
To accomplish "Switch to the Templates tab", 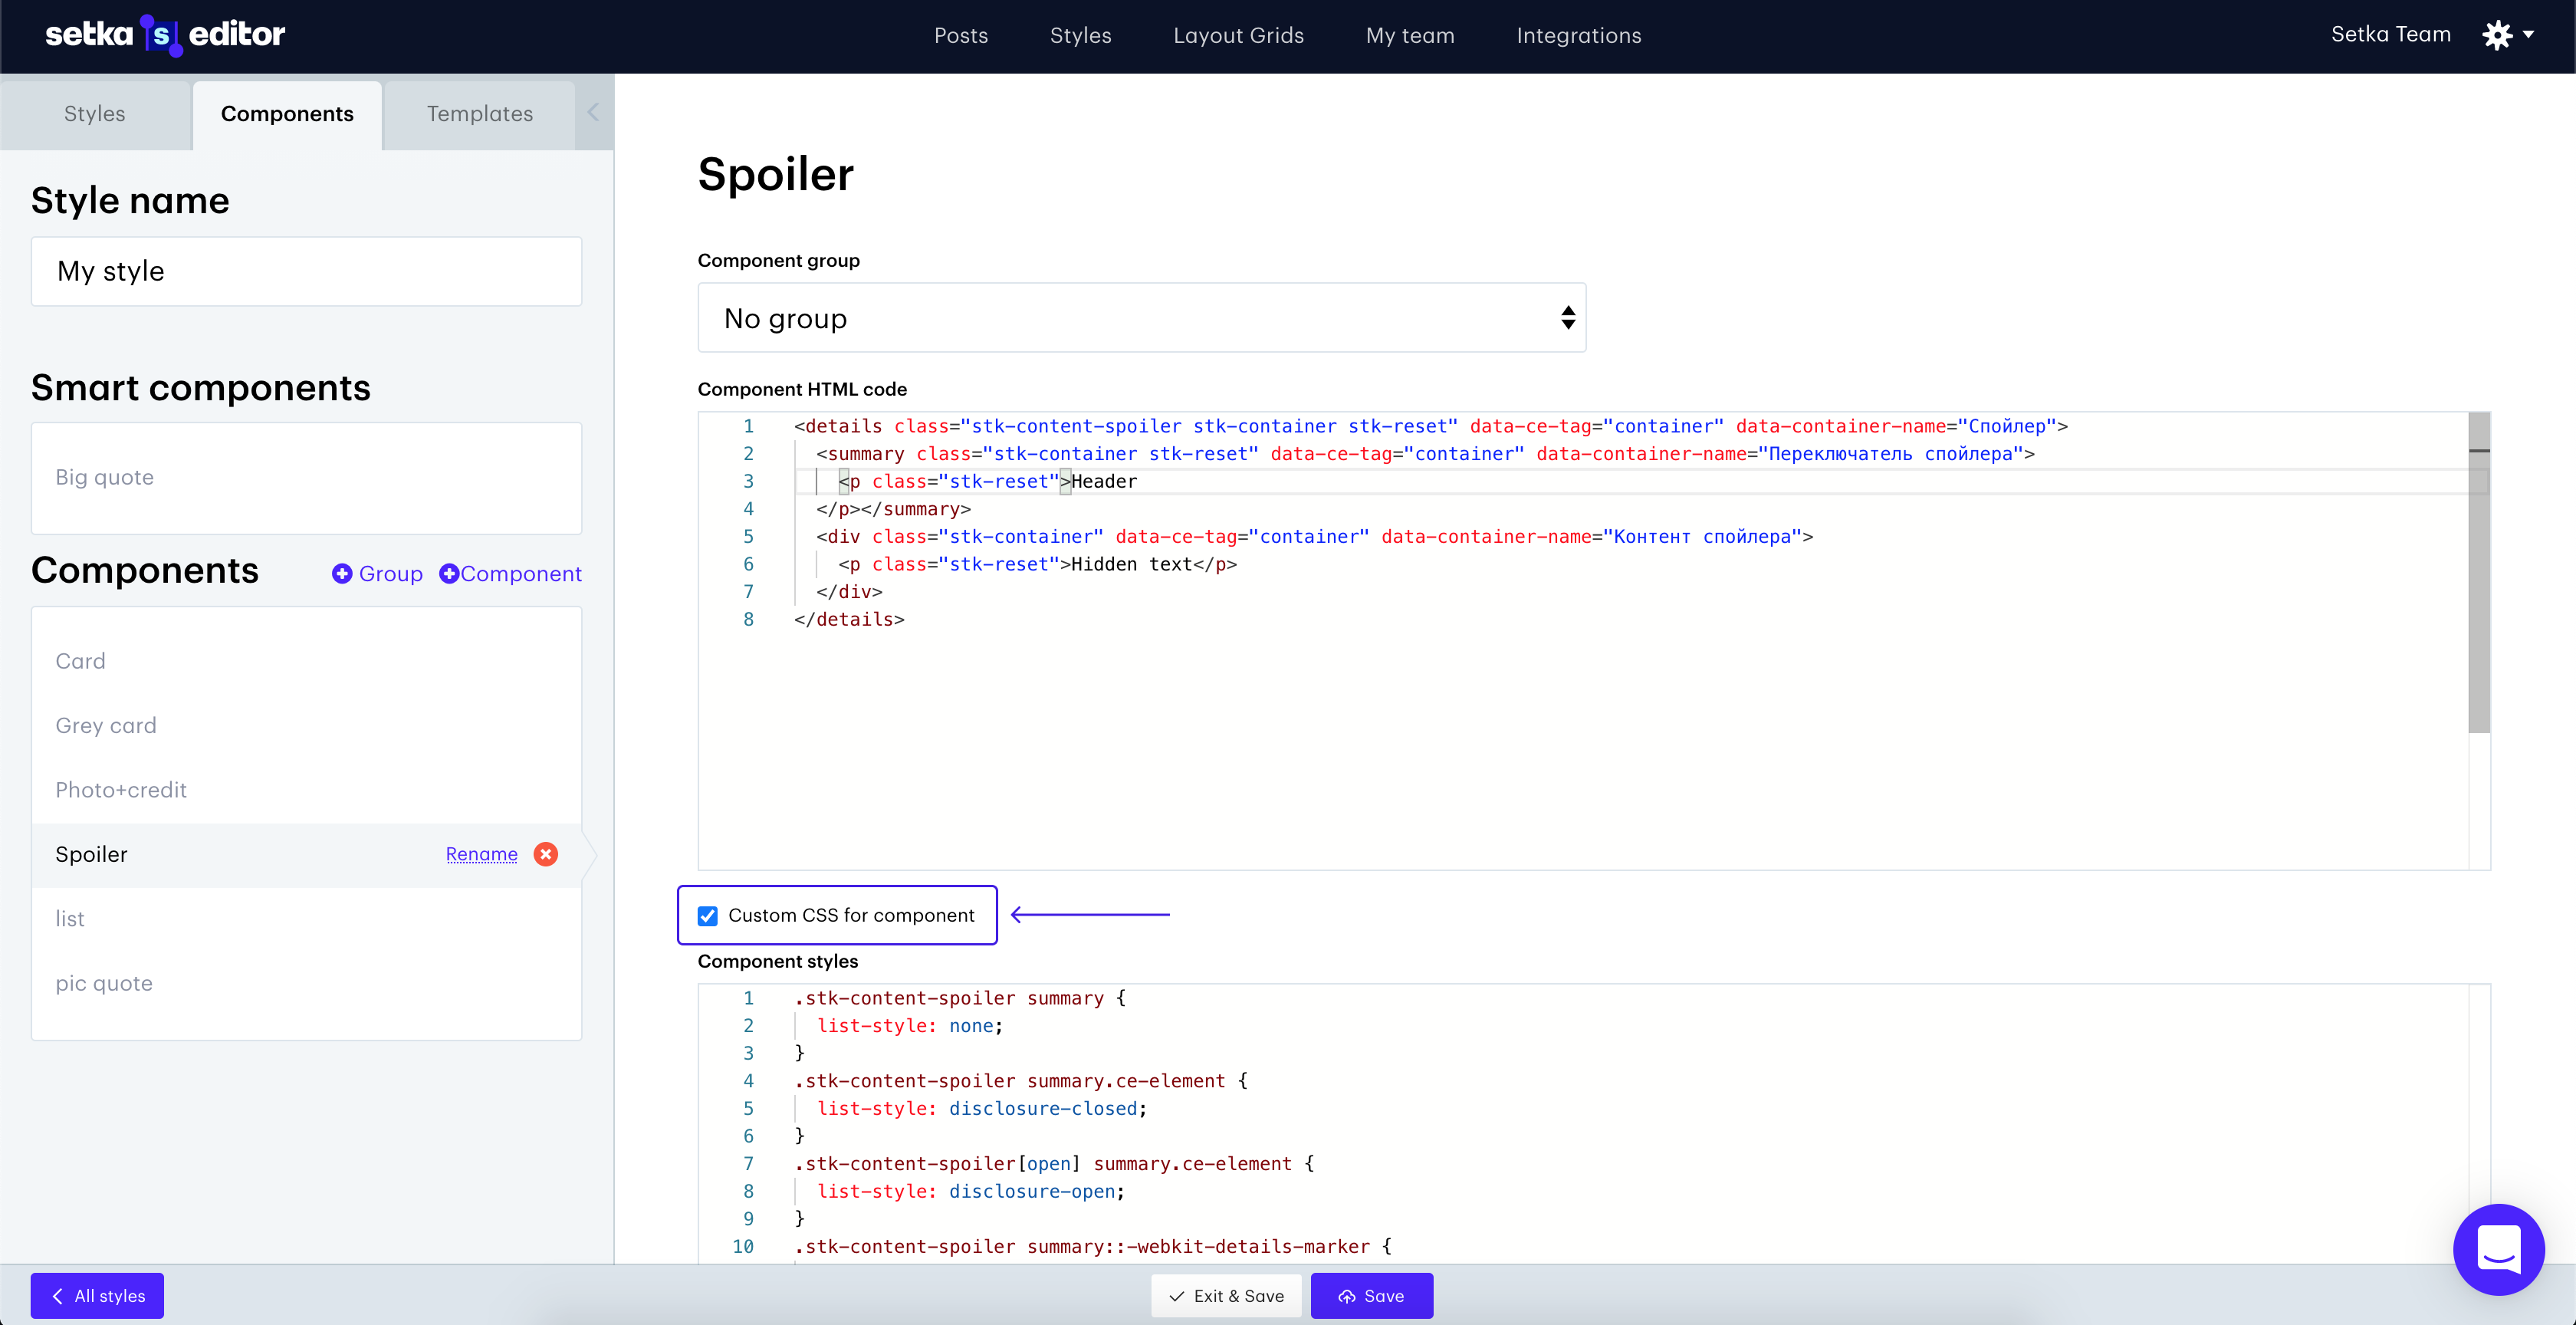I will coord(480,113).
